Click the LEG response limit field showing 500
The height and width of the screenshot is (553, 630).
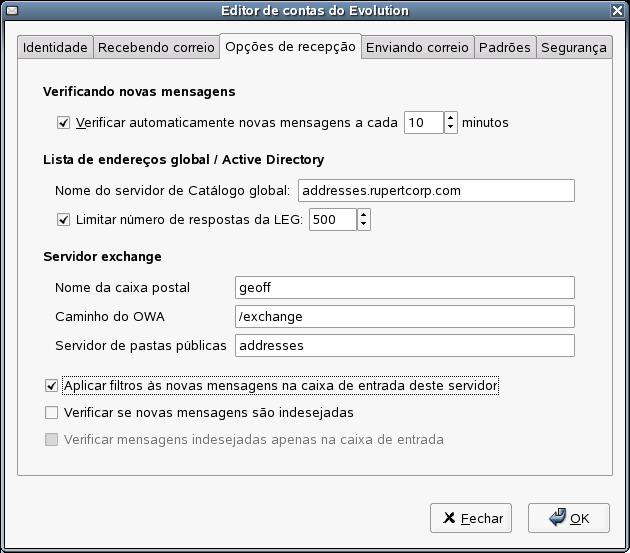(x=333, y=219)
